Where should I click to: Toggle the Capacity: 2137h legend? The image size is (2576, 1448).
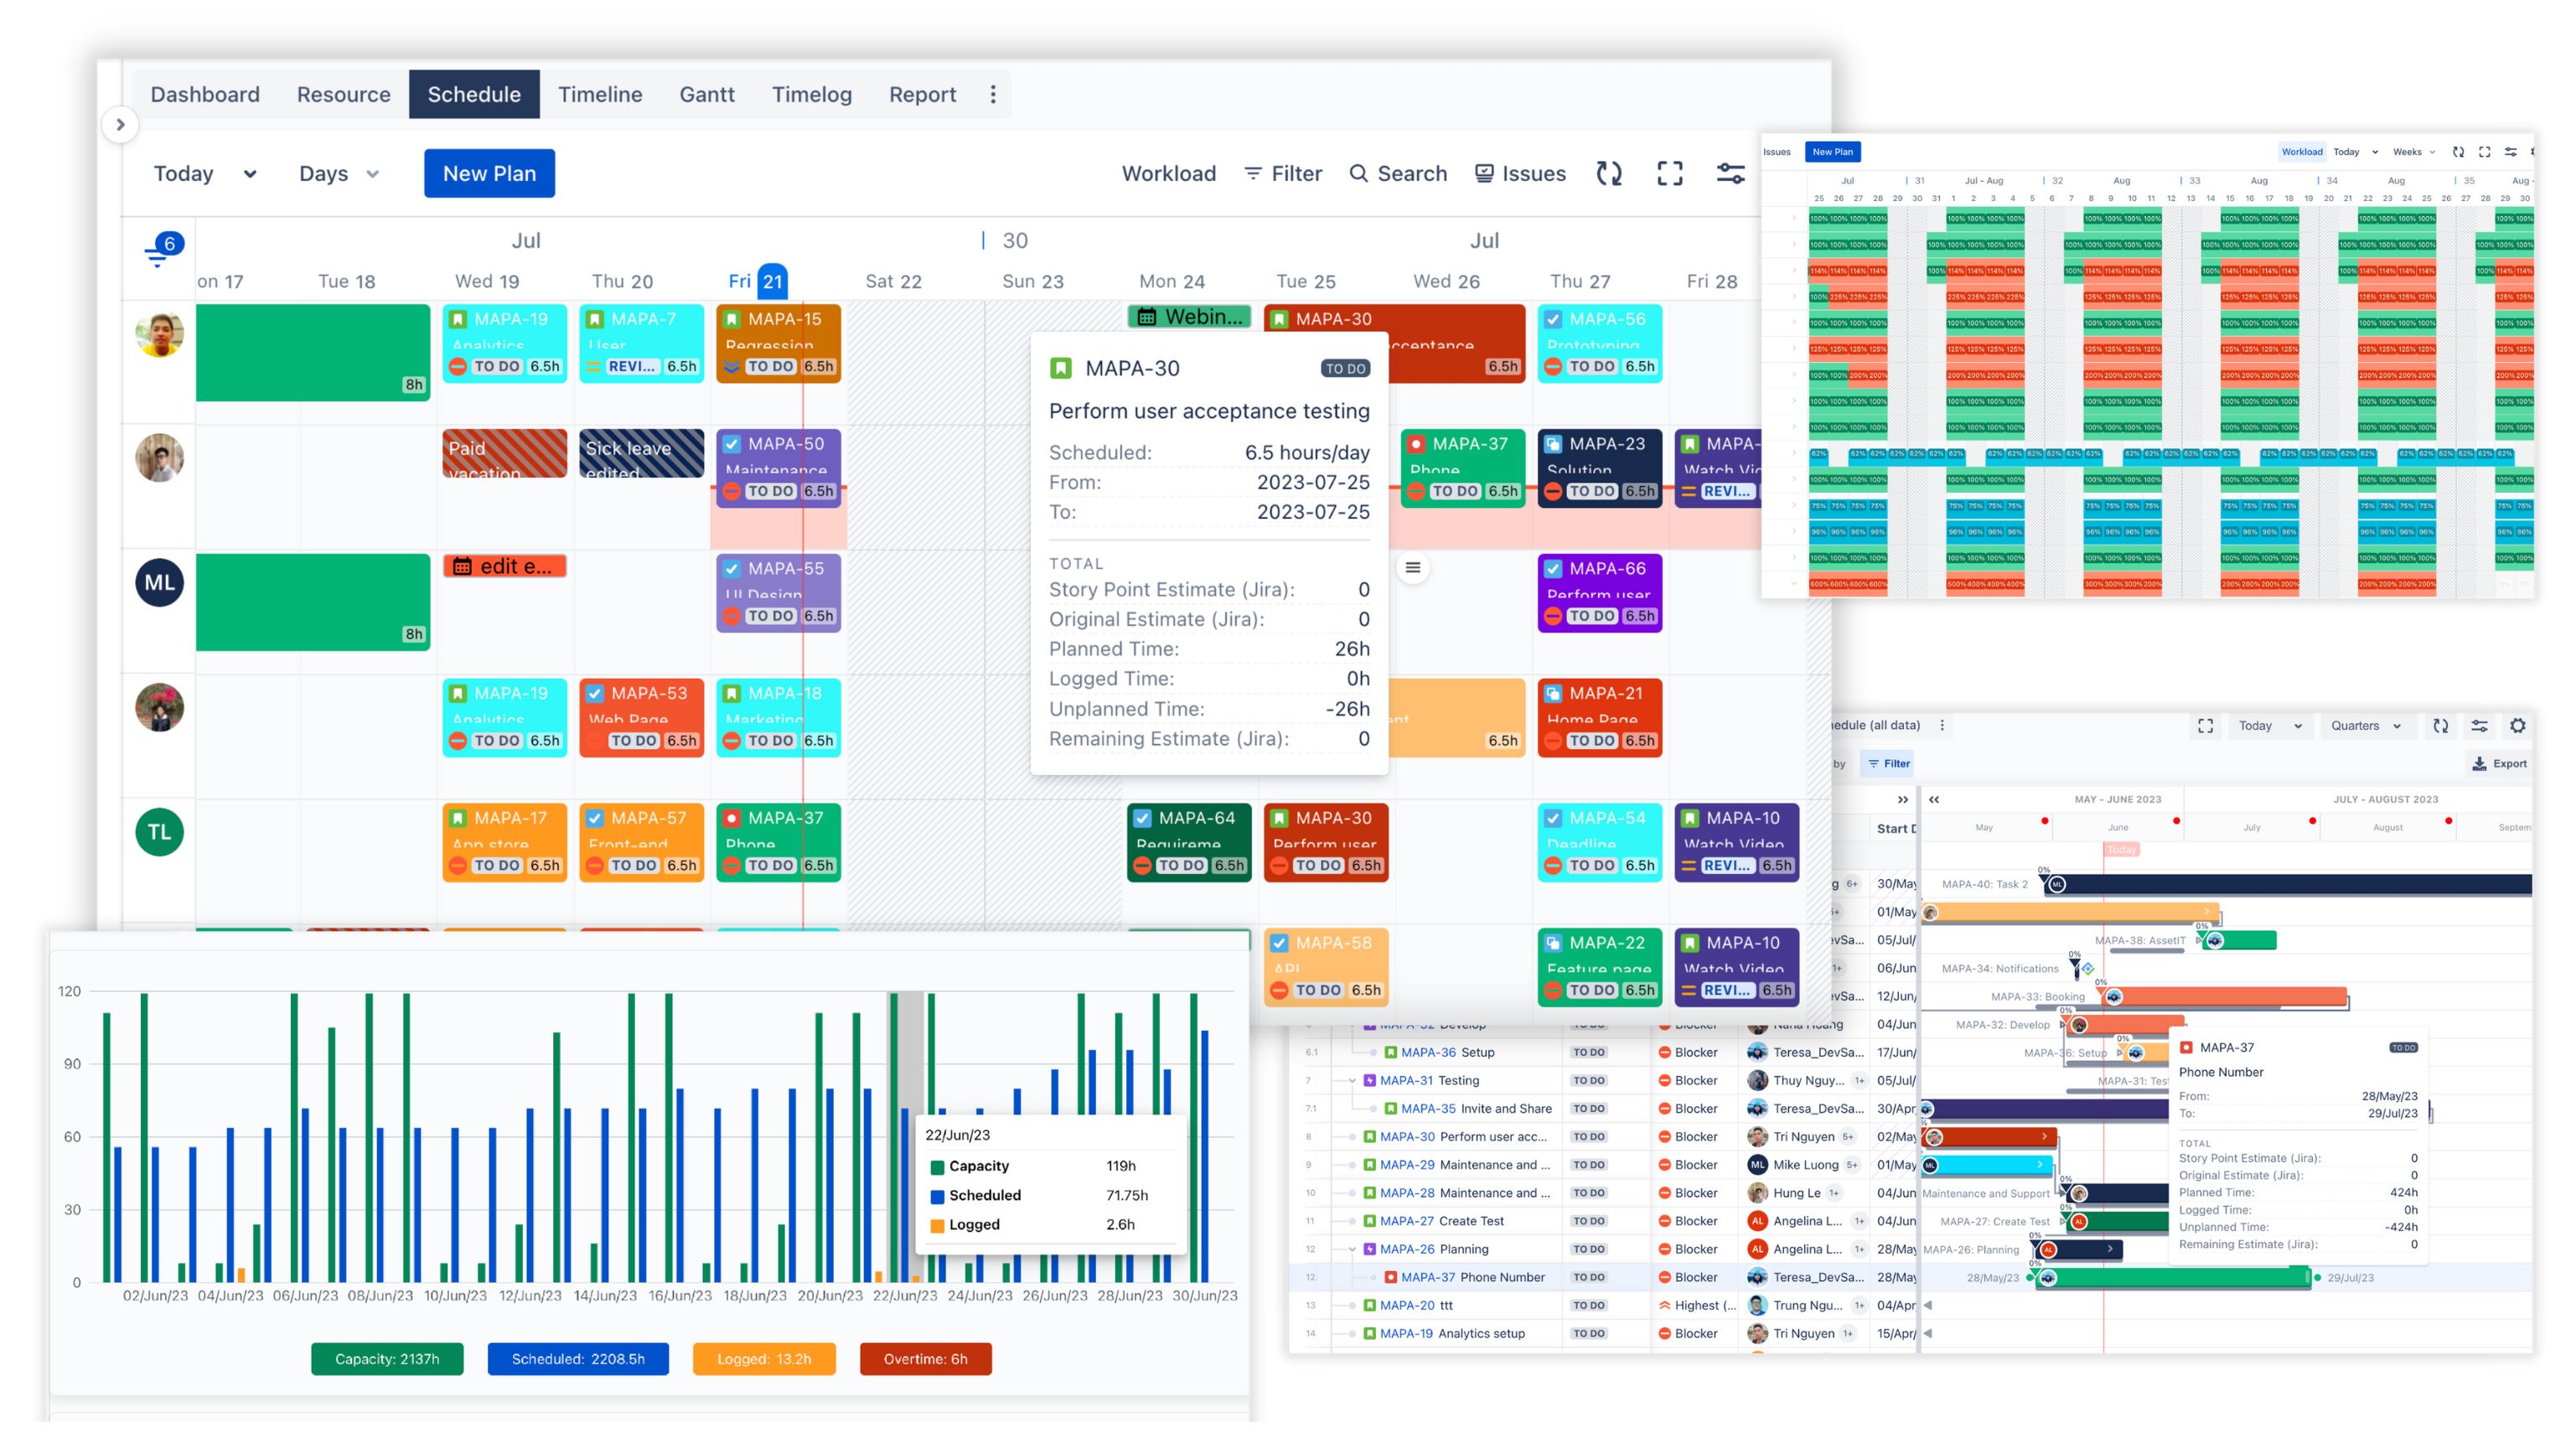387,1359
